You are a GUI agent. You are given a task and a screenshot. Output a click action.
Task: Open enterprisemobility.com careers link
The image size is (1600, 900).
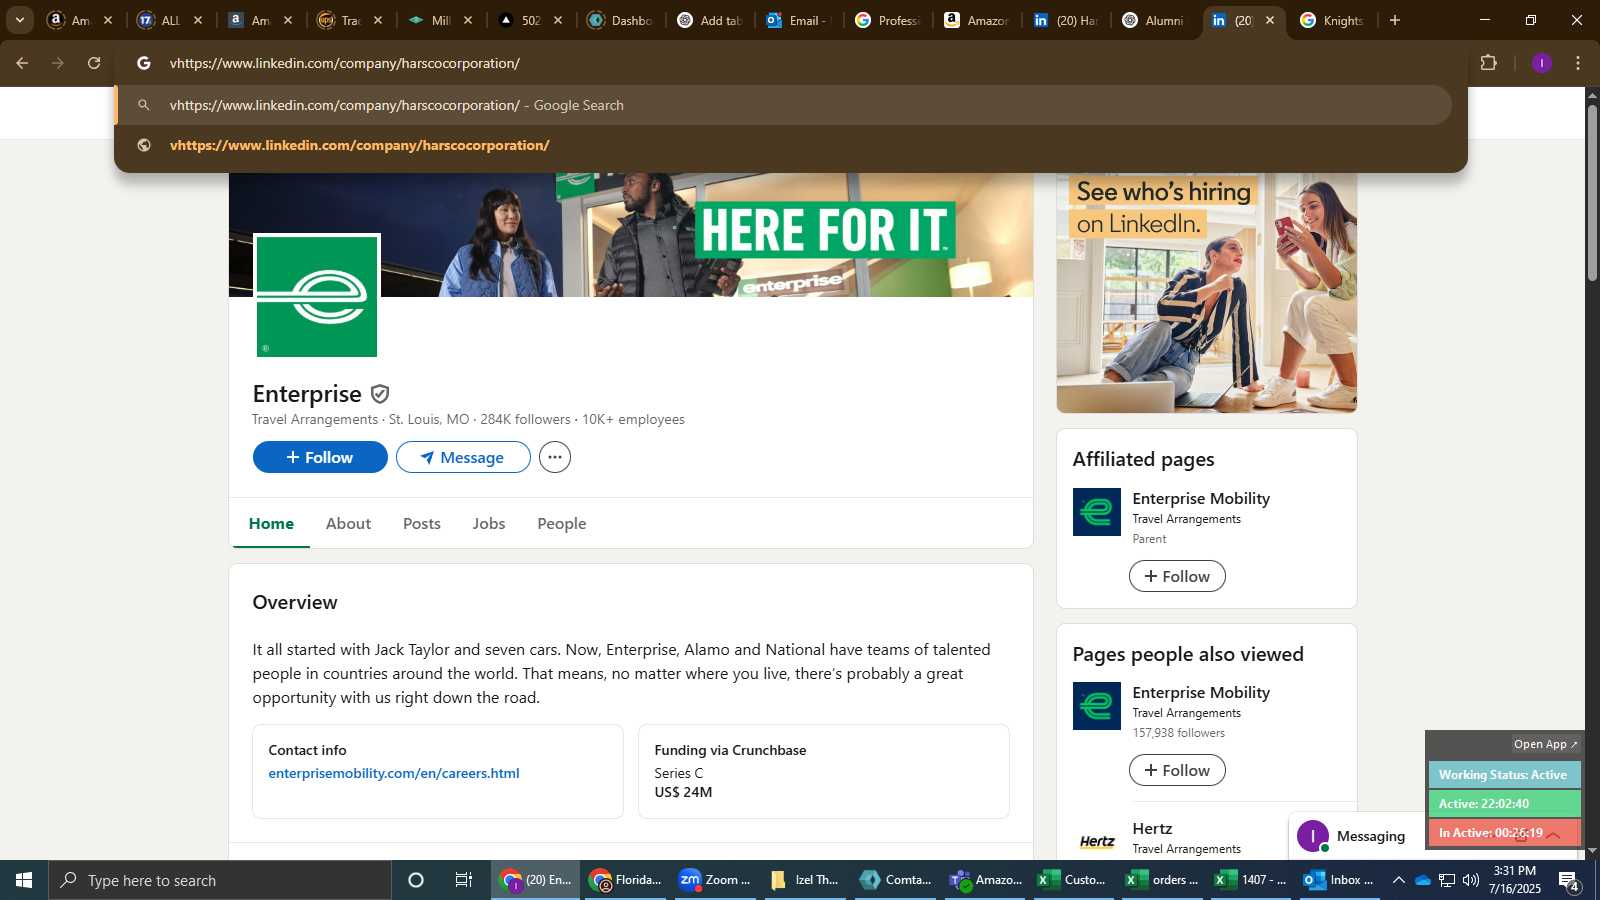394,773
